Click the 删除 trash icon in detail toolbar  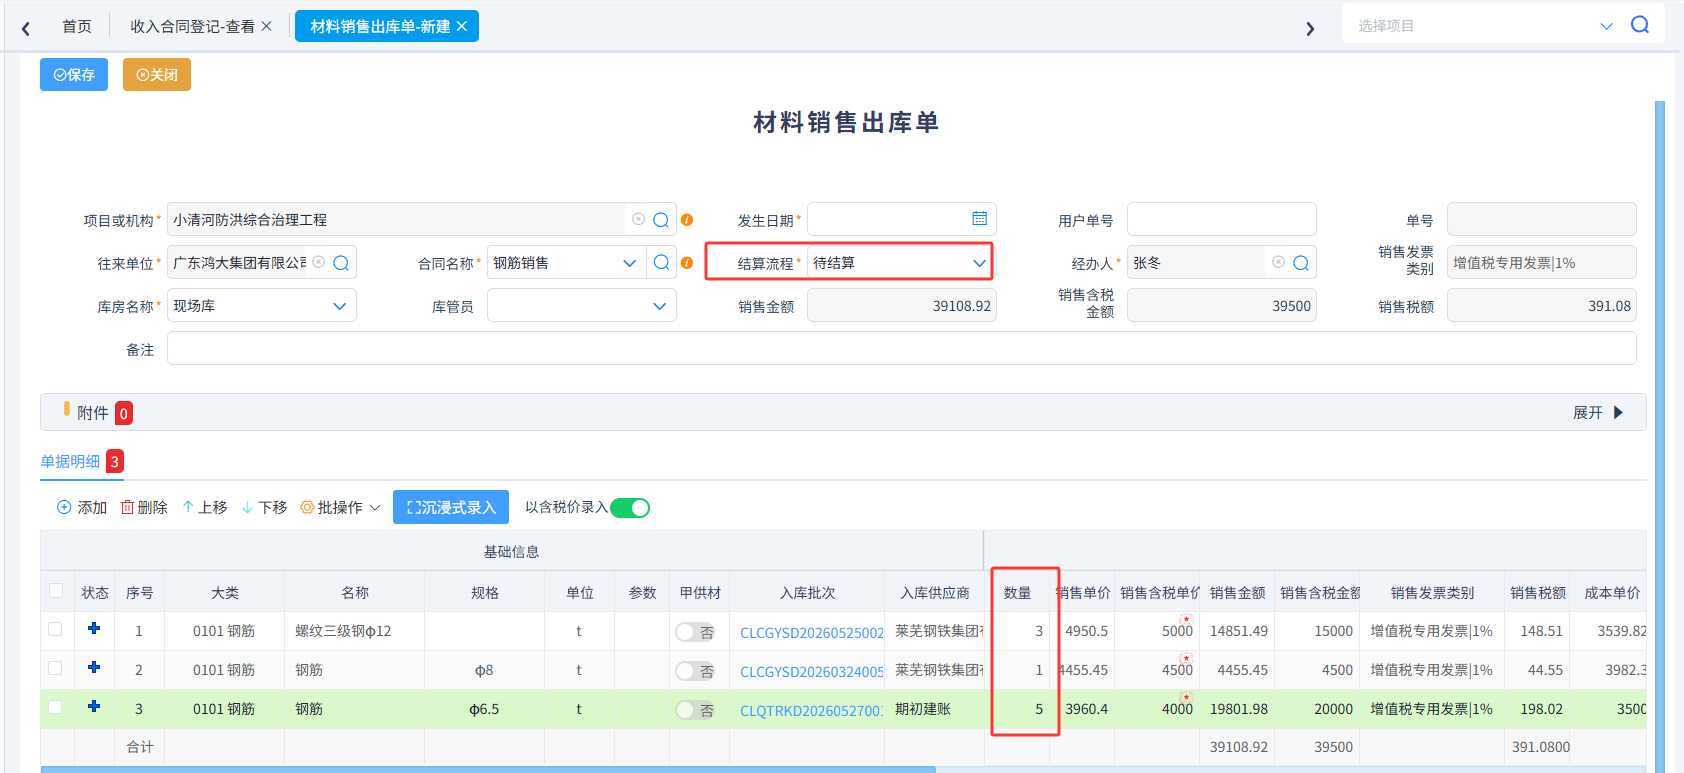(128, 507)
